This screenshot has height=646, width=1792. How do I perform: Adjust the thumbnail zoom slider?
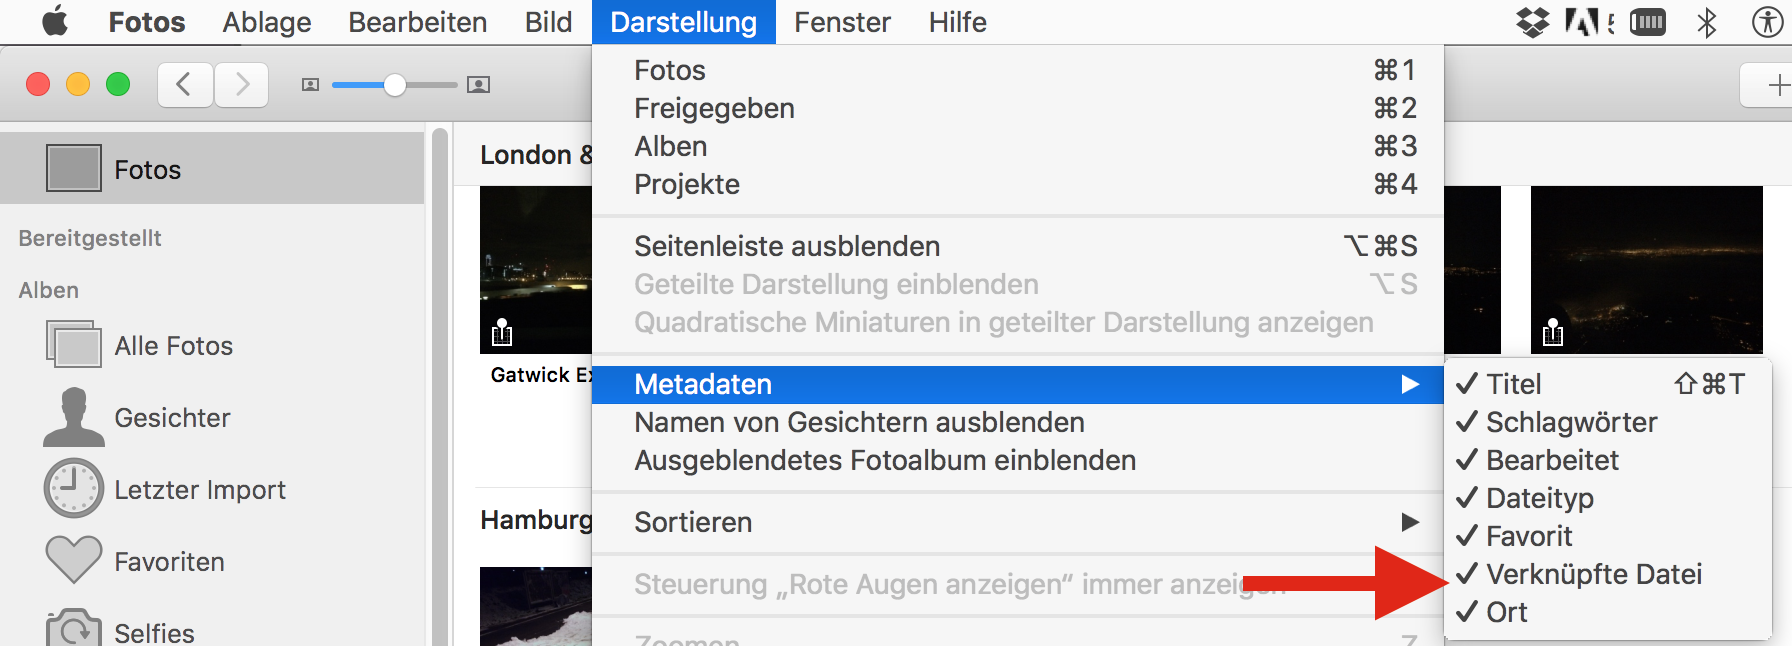pos(395,85)
